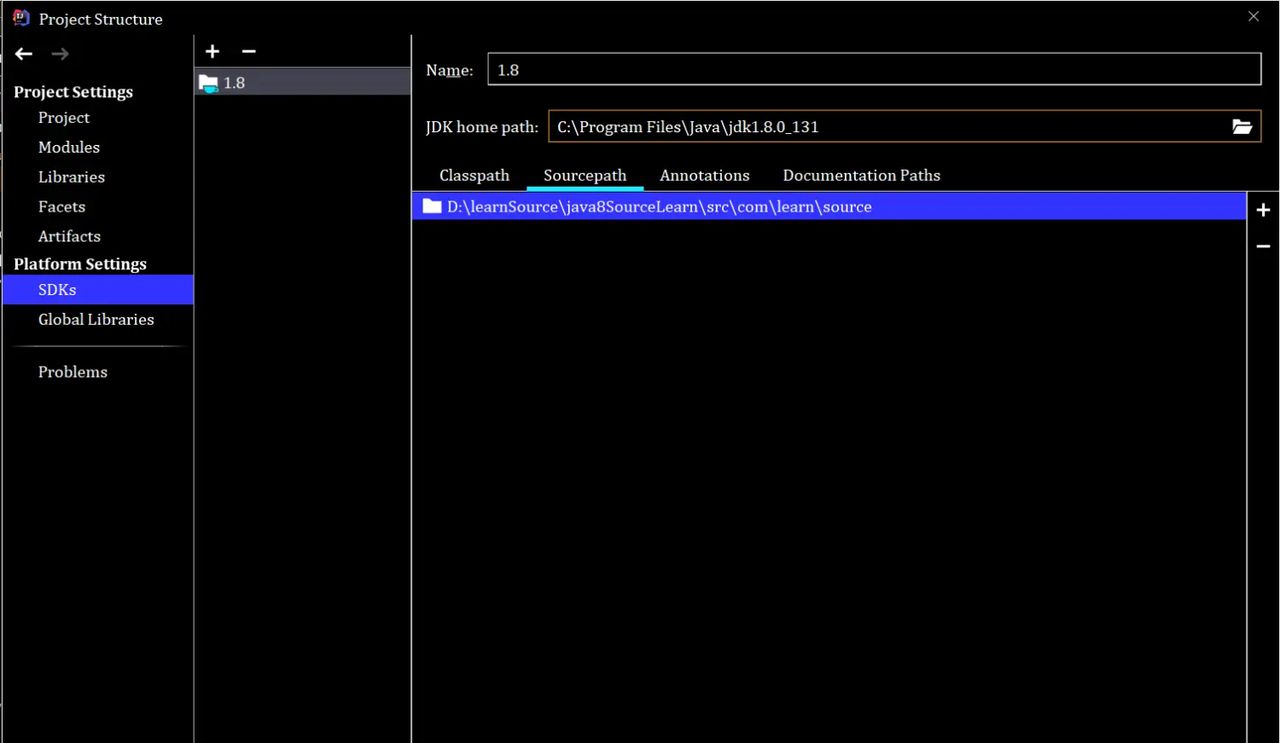1280x743 pixels.
Task: Click the back navigation arrow
Action: (x=24, y=54)
